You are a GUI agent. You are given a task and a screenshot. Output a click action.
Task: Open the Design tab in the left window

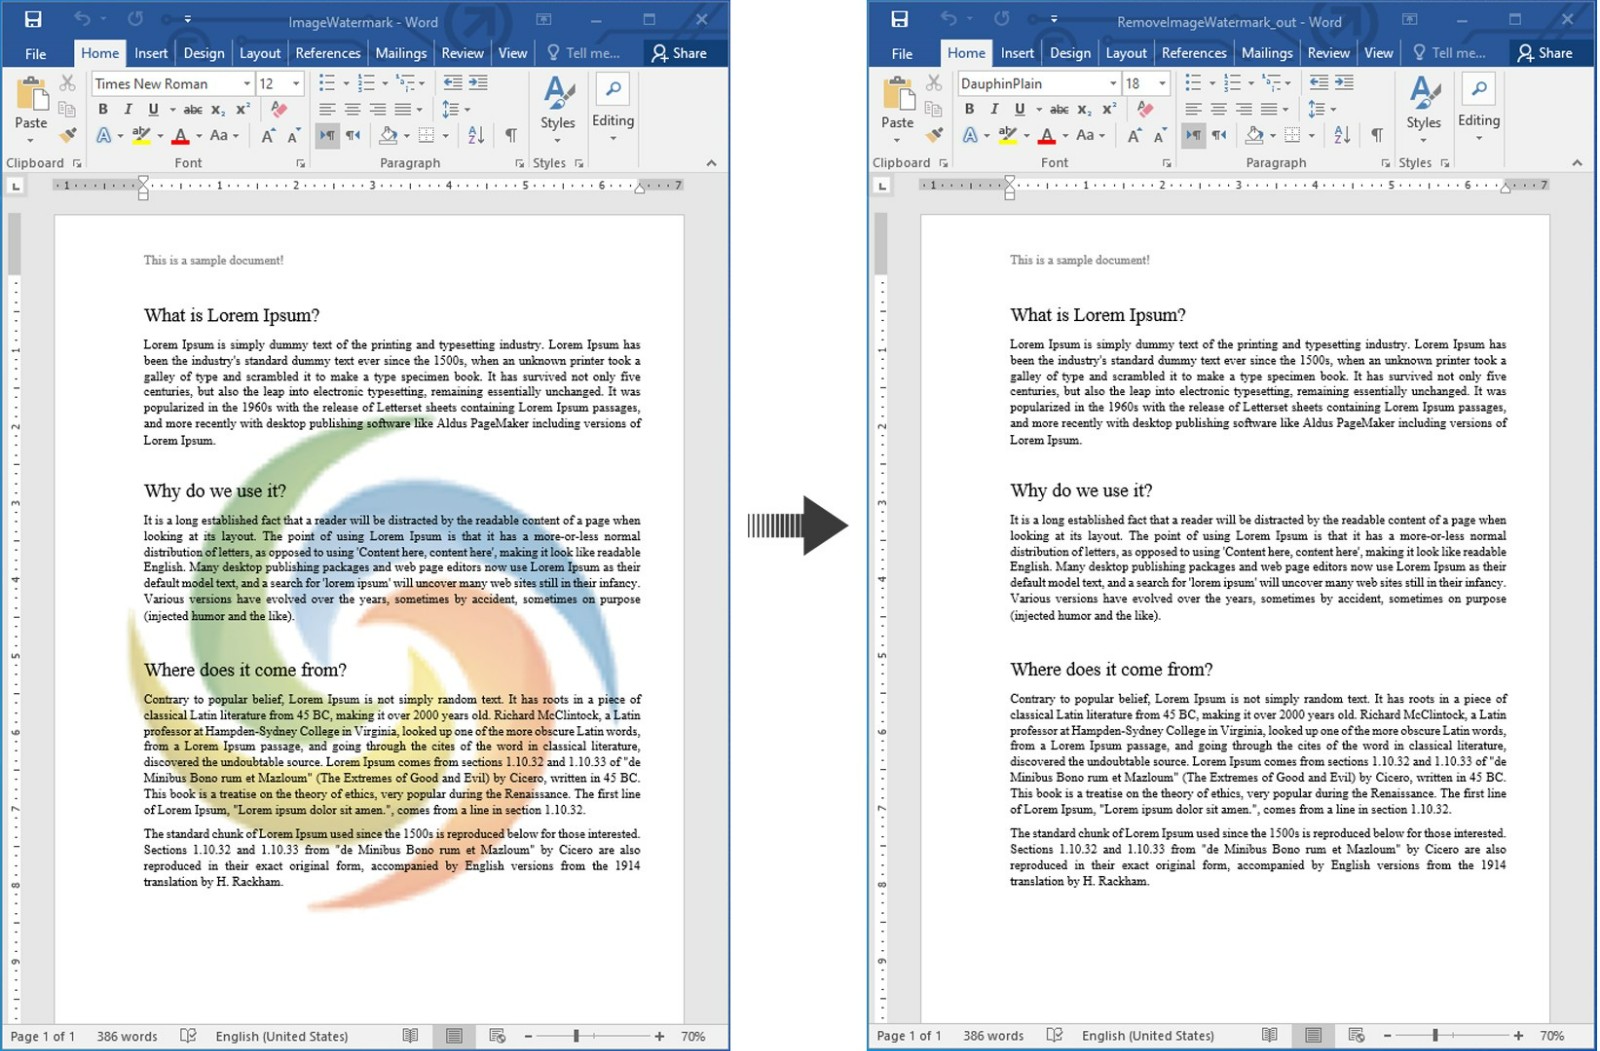tap(203, 53)
